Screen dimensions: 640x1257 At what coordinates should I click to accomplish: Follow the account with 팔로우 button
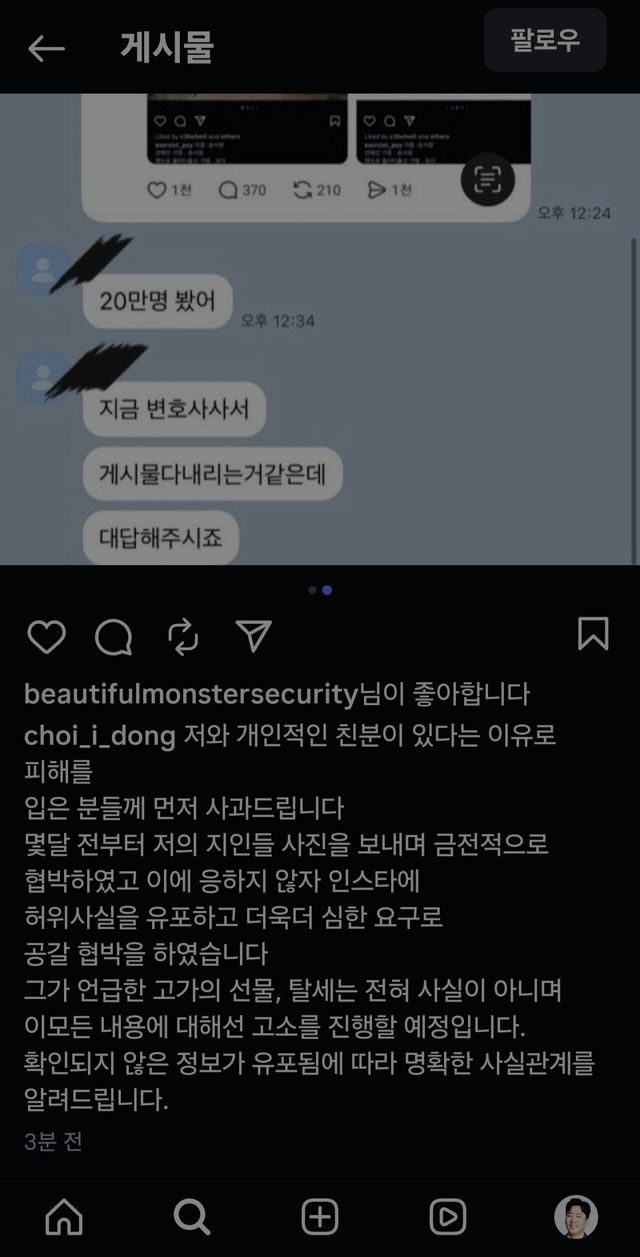point(545,41)
